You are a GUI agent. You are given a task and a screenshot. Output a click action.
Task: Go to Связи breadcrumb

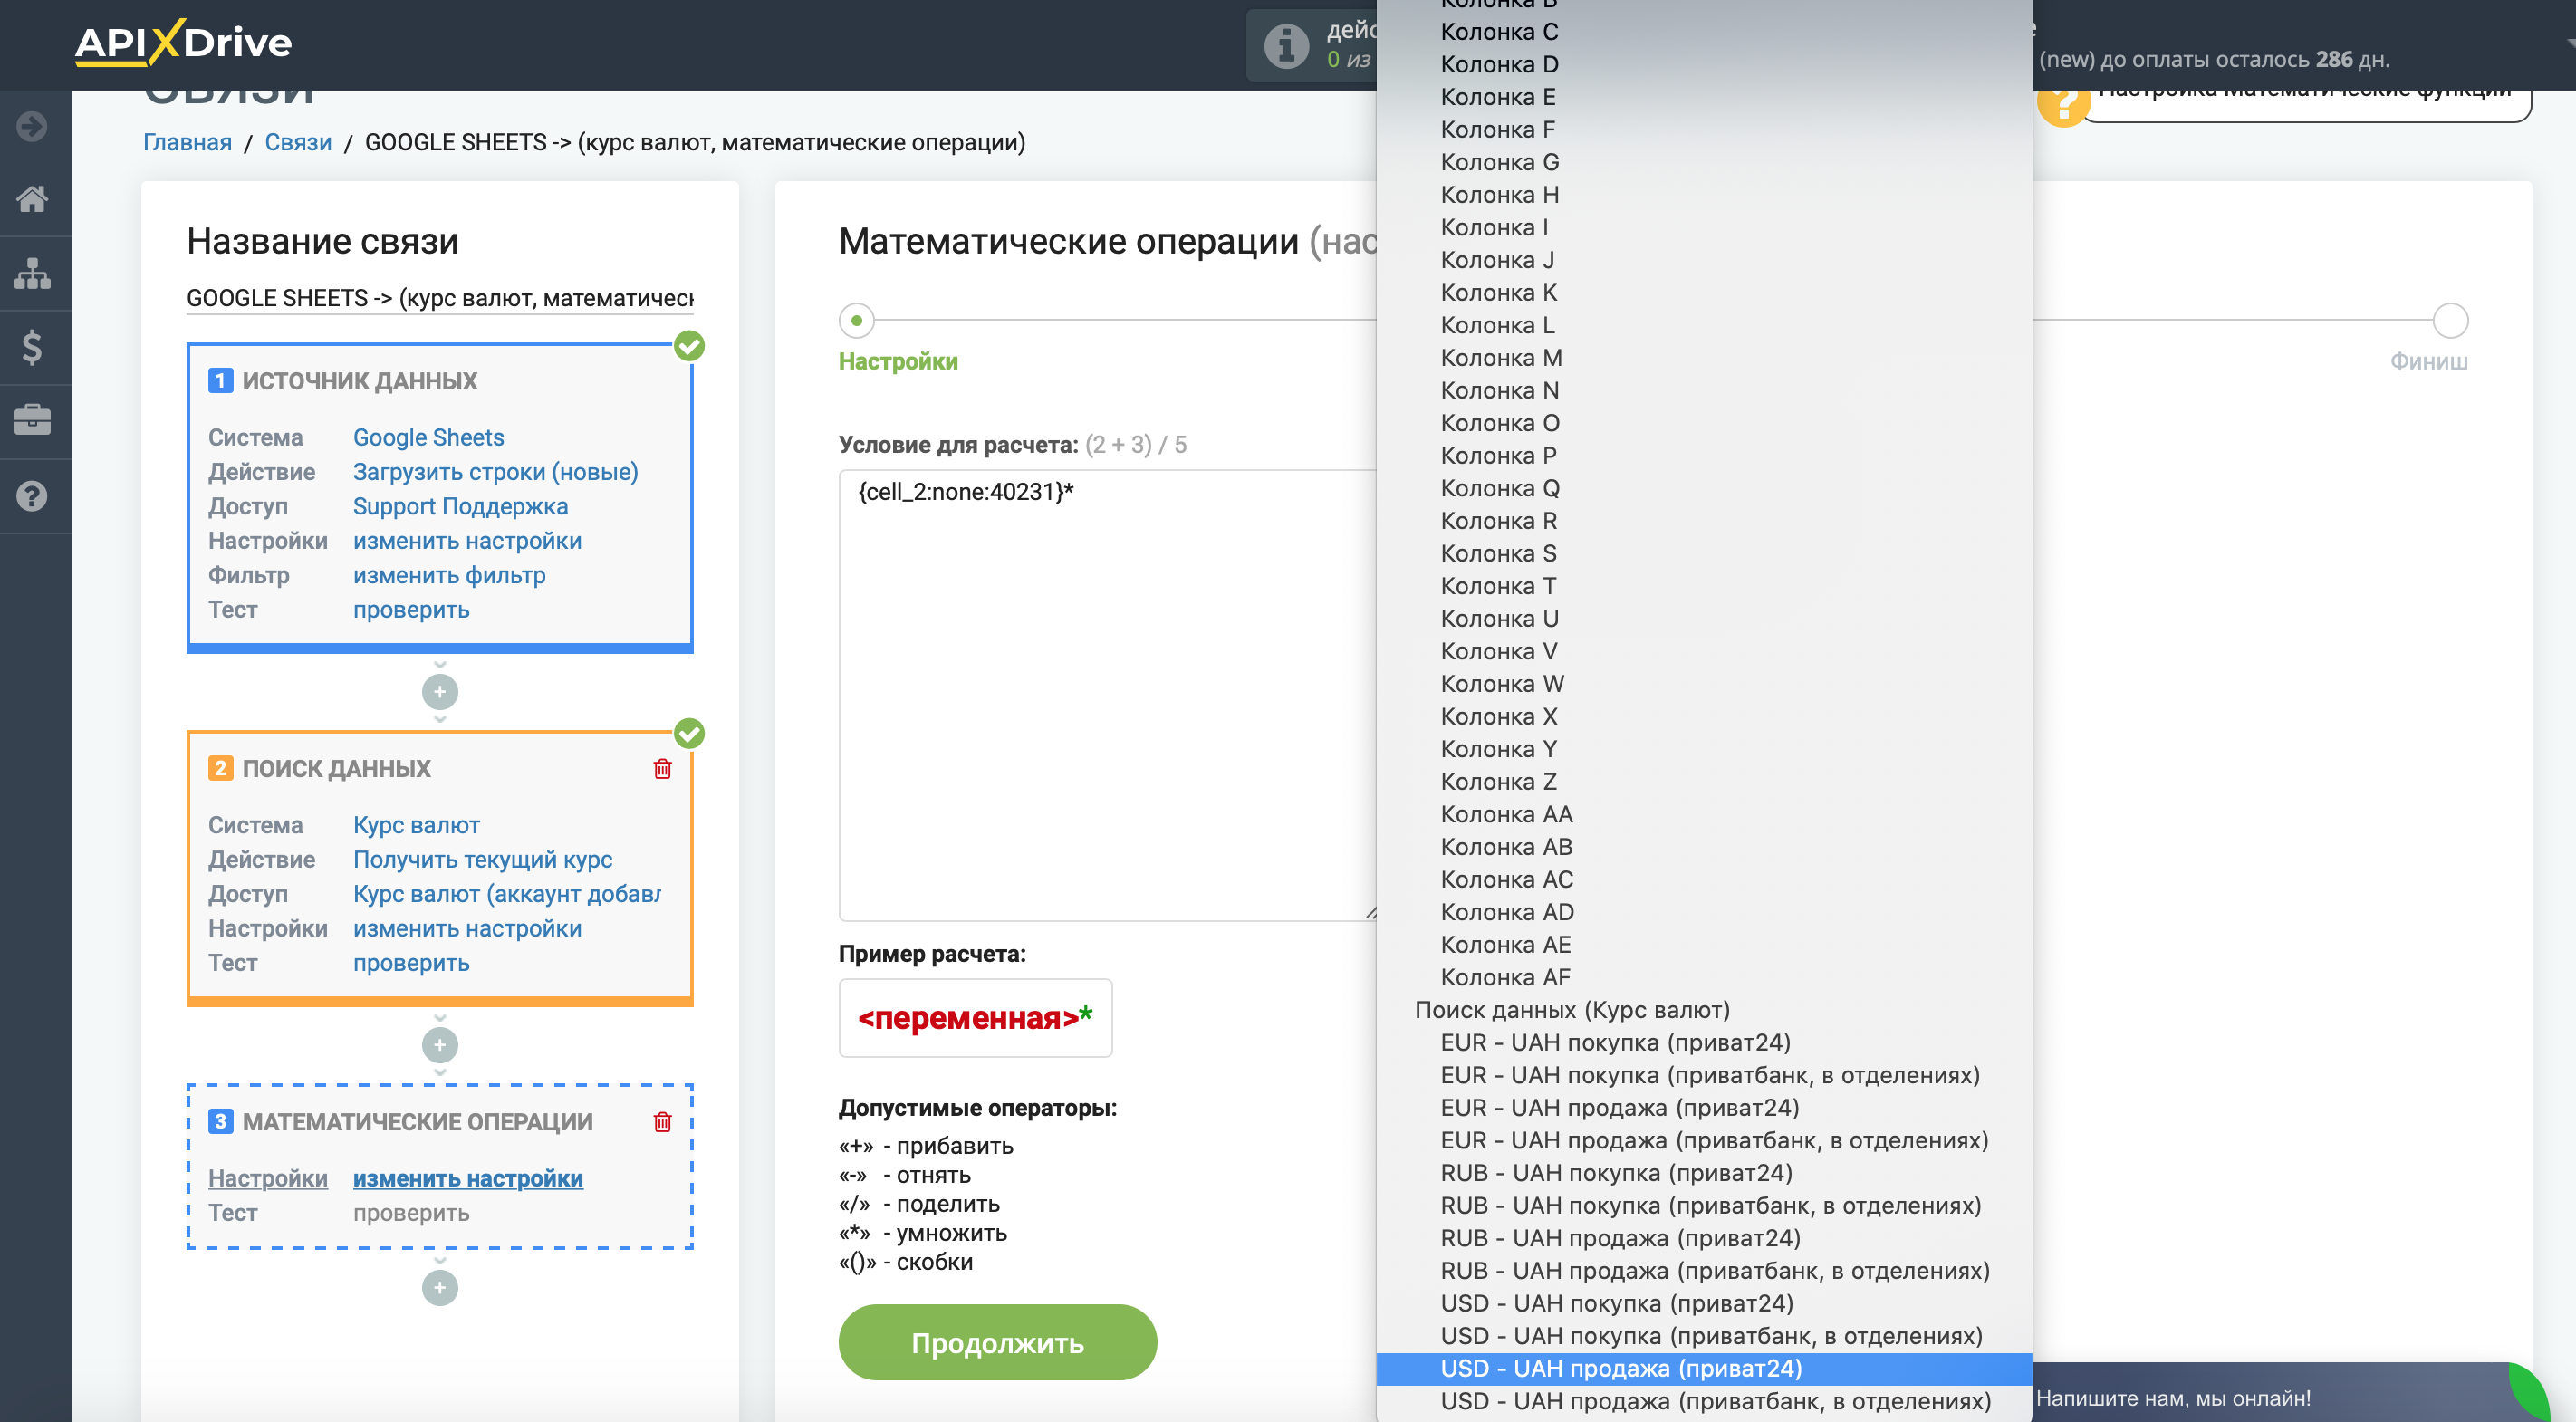pyautogui.click(x=298, y=142)
